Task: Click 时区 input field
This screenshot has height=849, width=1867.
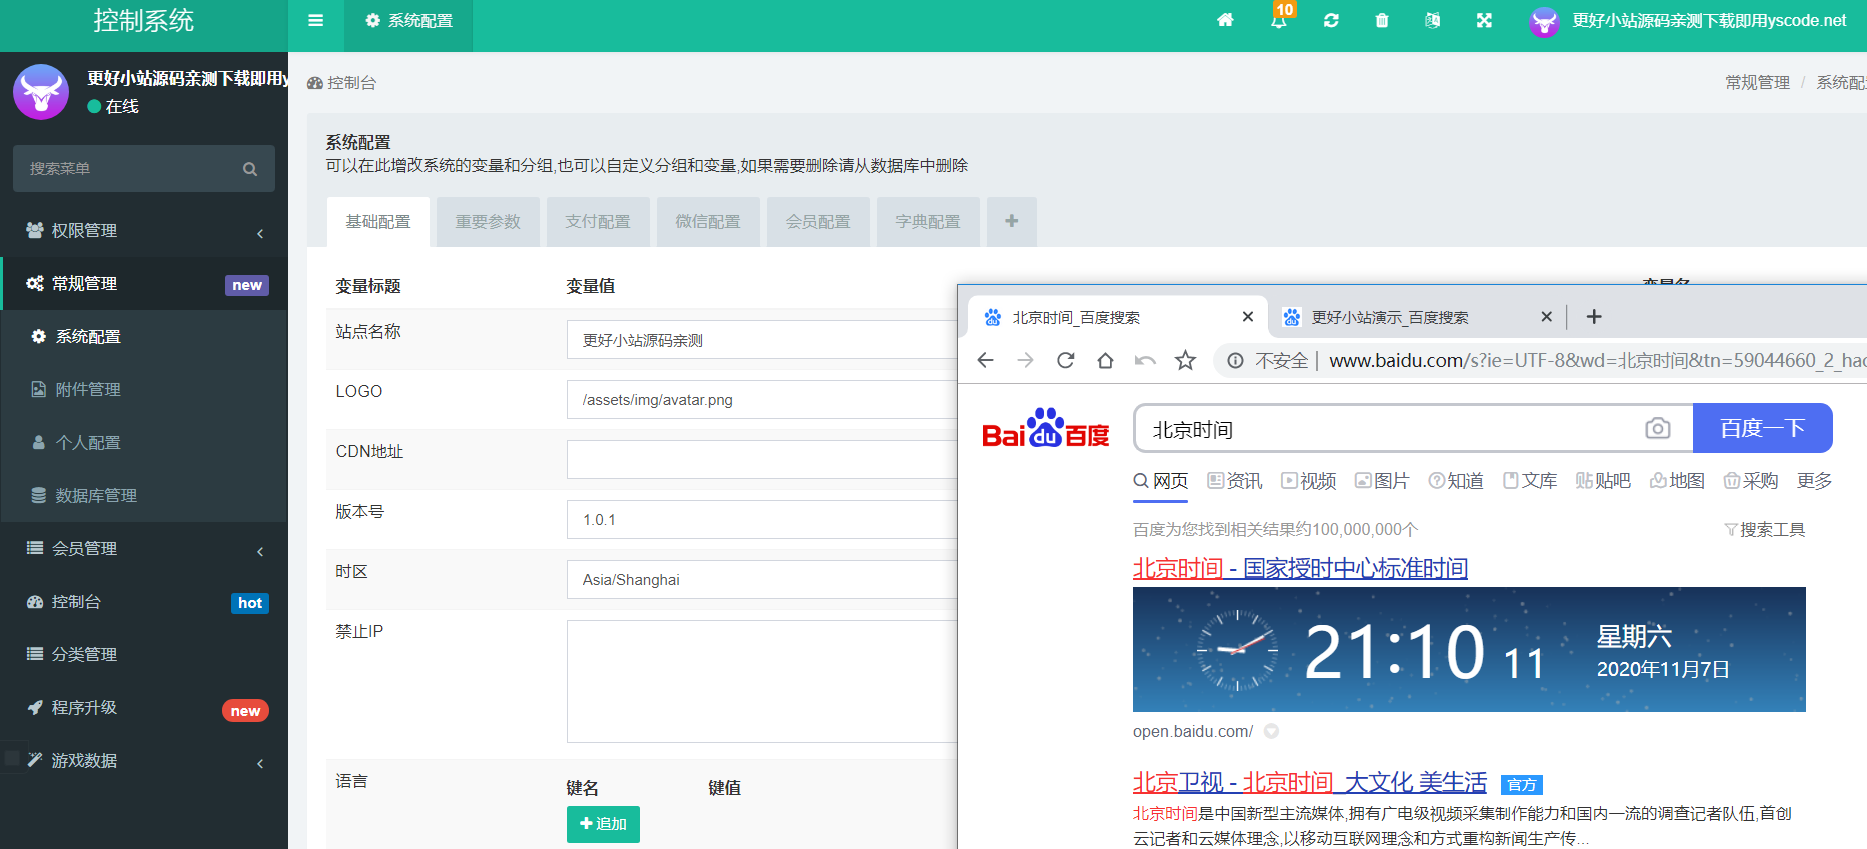Action: [762, 580]
